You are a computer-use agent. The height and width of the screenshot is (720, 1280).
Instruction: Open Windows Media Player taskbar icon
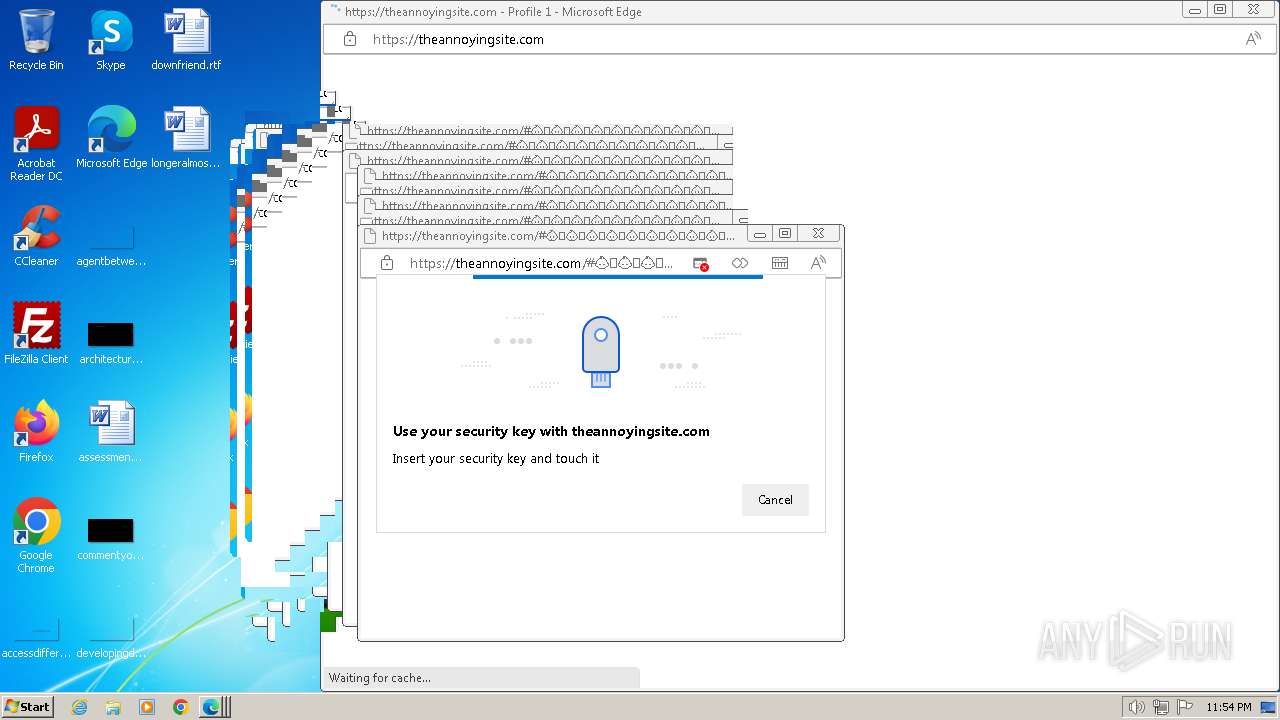click(147, 707)
